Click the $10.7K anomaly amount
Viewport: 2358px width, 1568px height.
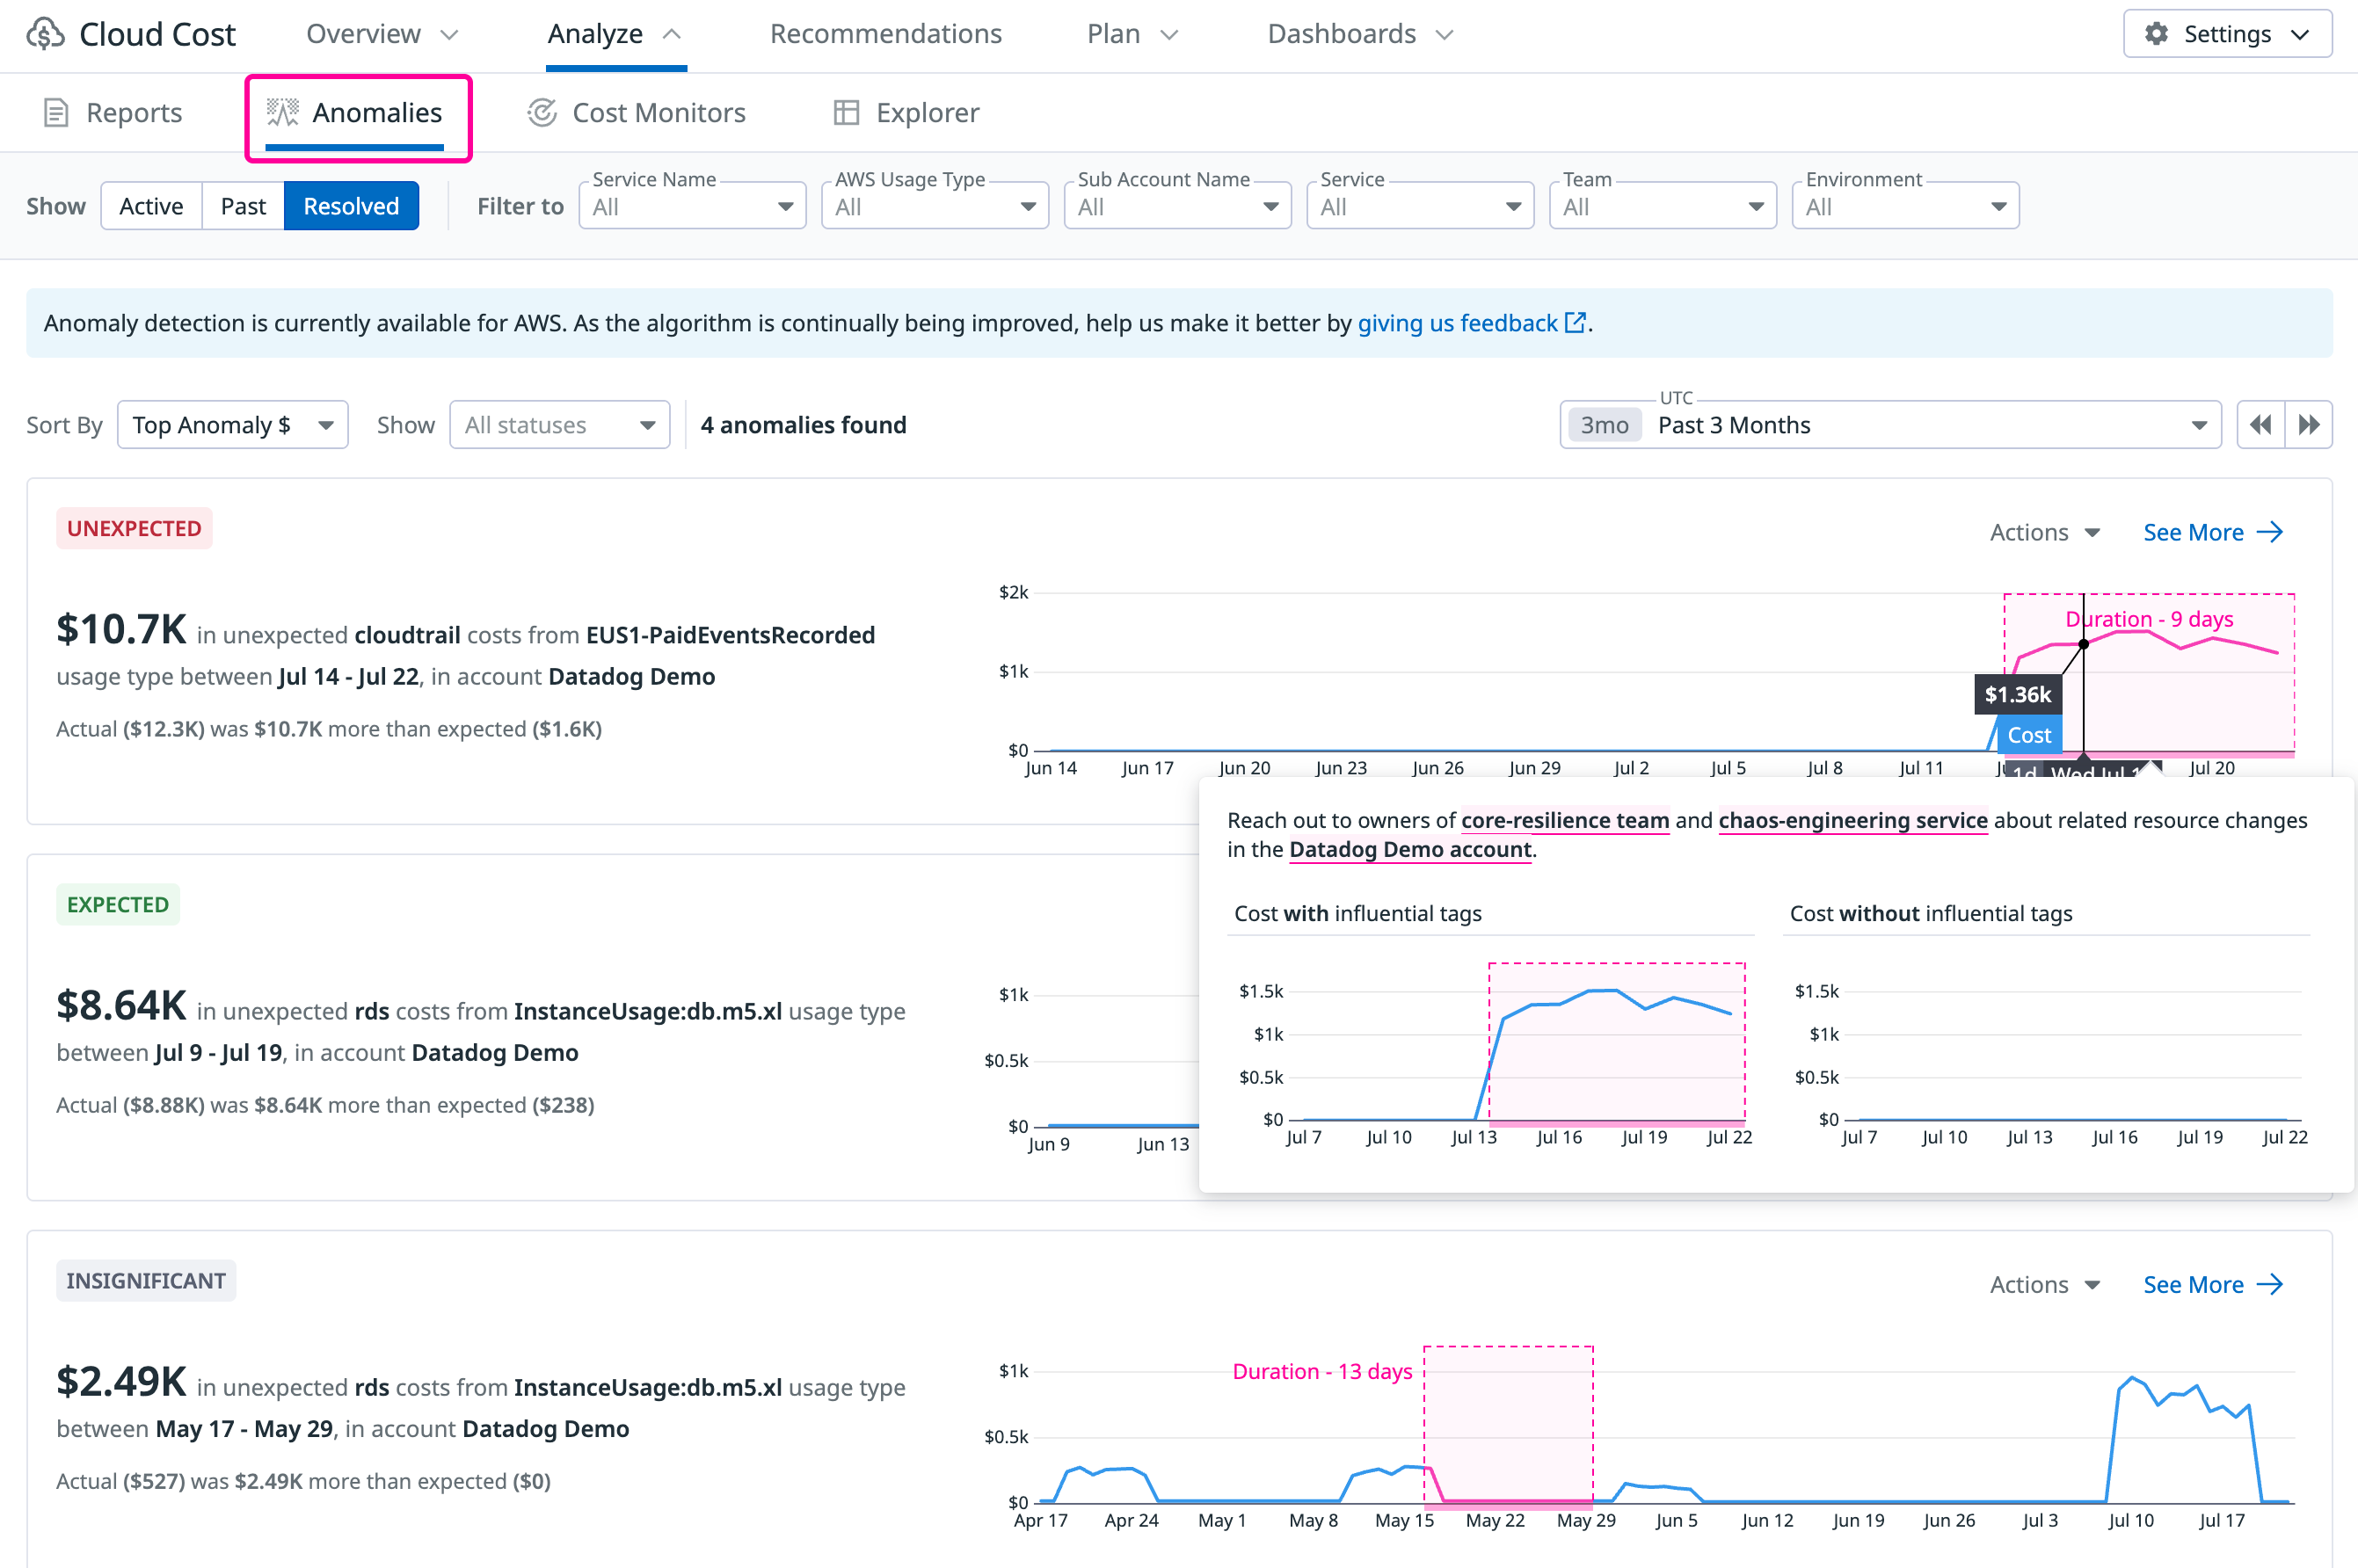click(x=121, y=629)
